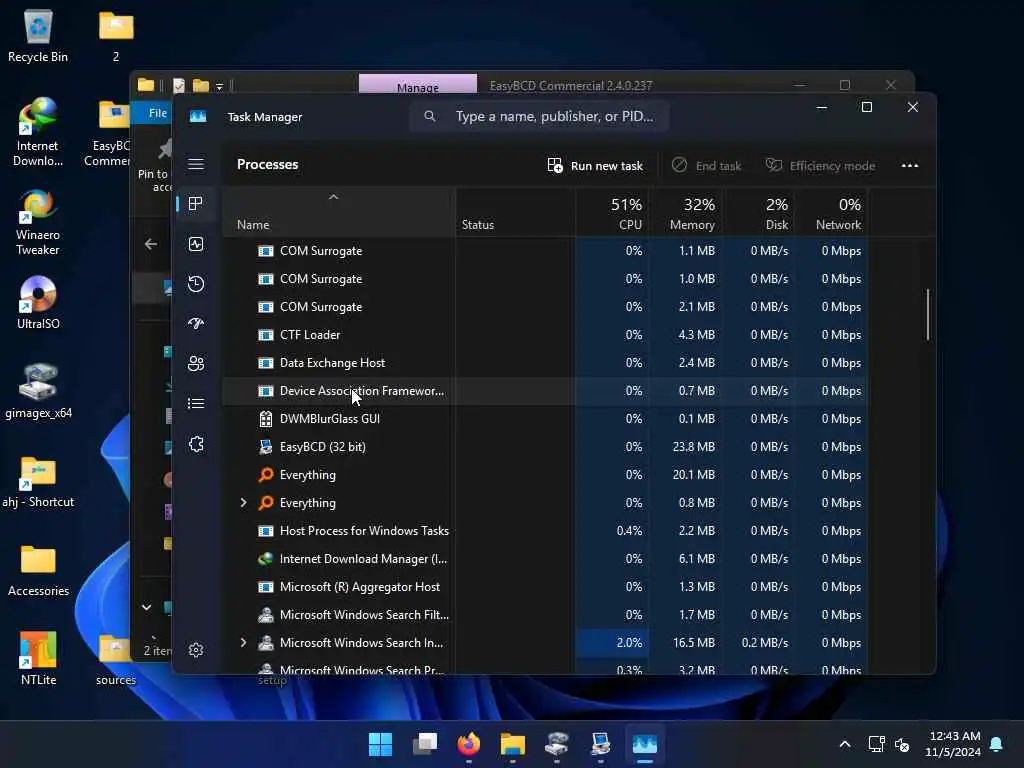
Task: Click the EasyBCD process icon in list
Action: 266,447
